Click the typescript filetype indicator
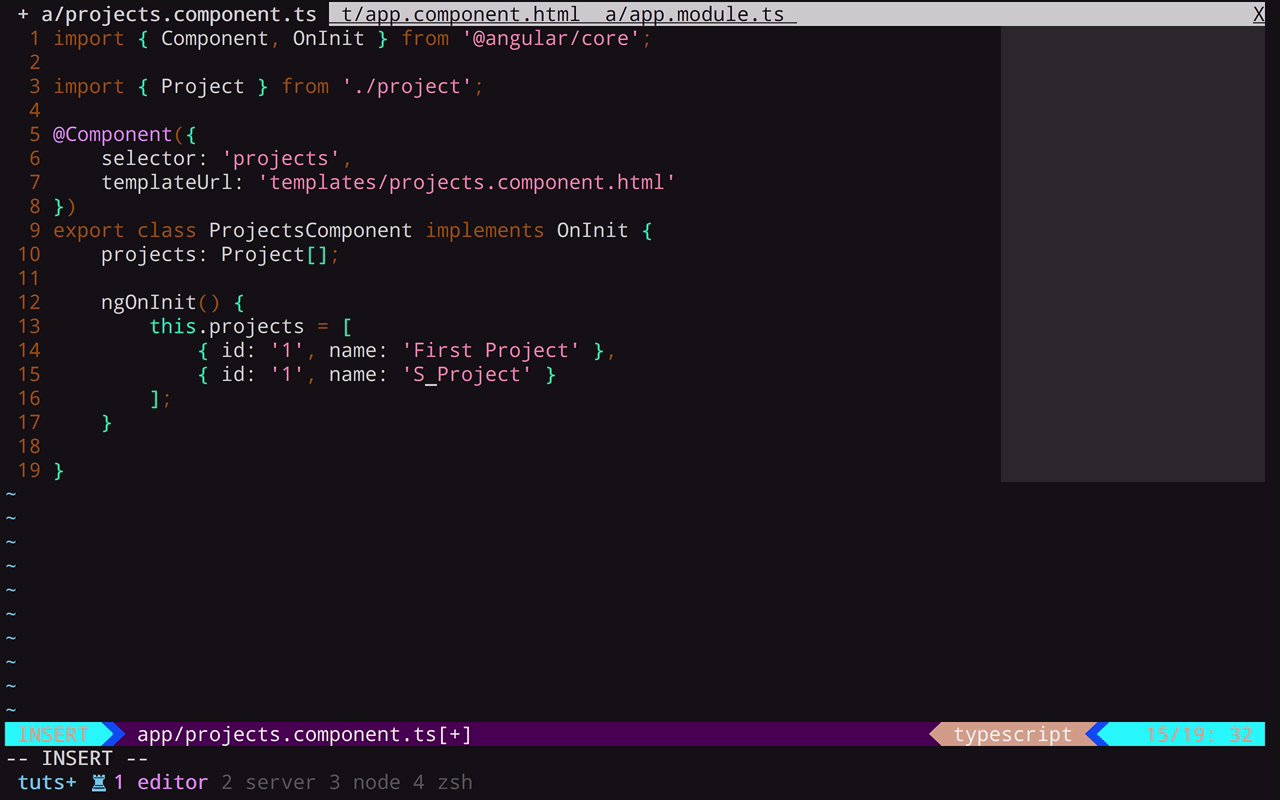This screenshot has width=1280, height=800. (1012, 734)
